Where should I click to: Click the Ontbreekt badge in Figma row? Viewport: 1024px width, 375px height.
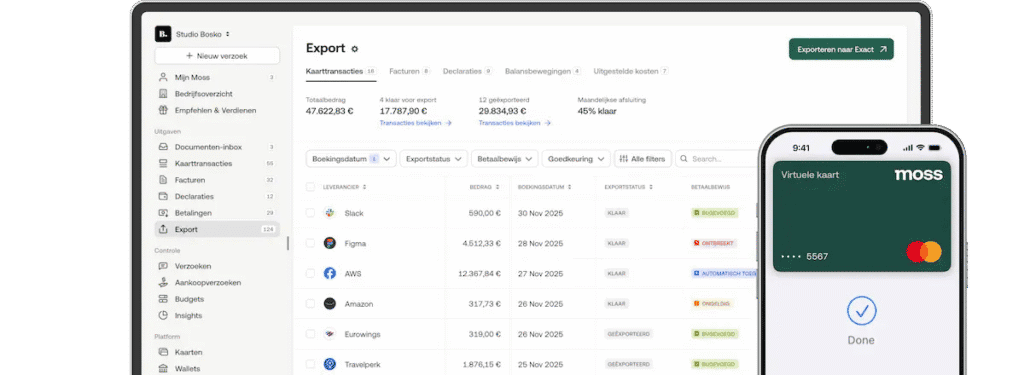coord(714,243)
